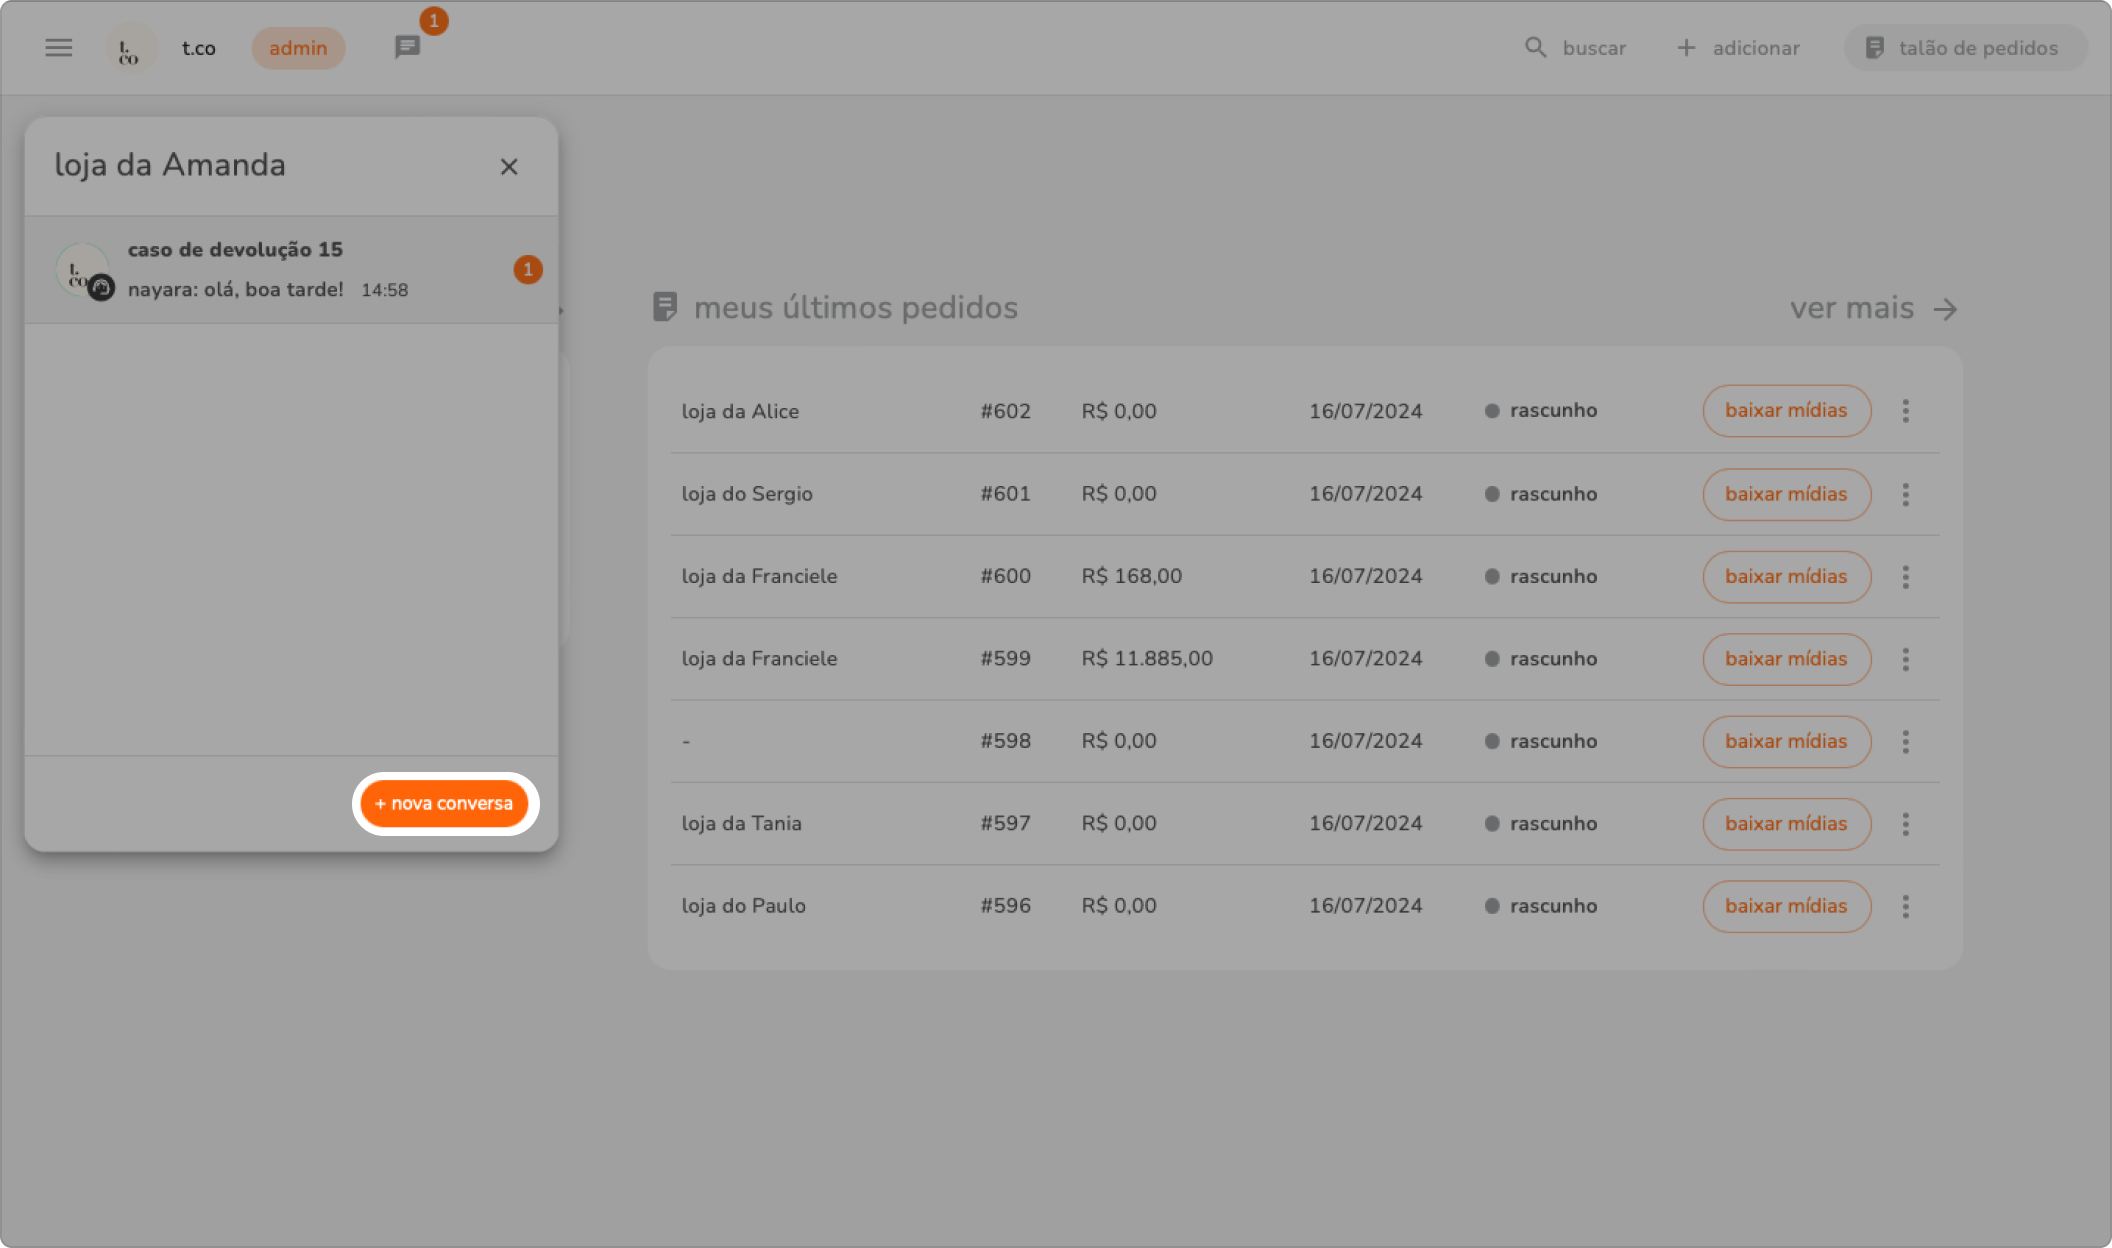Viewport: 2112px width, 1248px height.
Task: Close the loja da Amanda panel
Action: (509, 167)
